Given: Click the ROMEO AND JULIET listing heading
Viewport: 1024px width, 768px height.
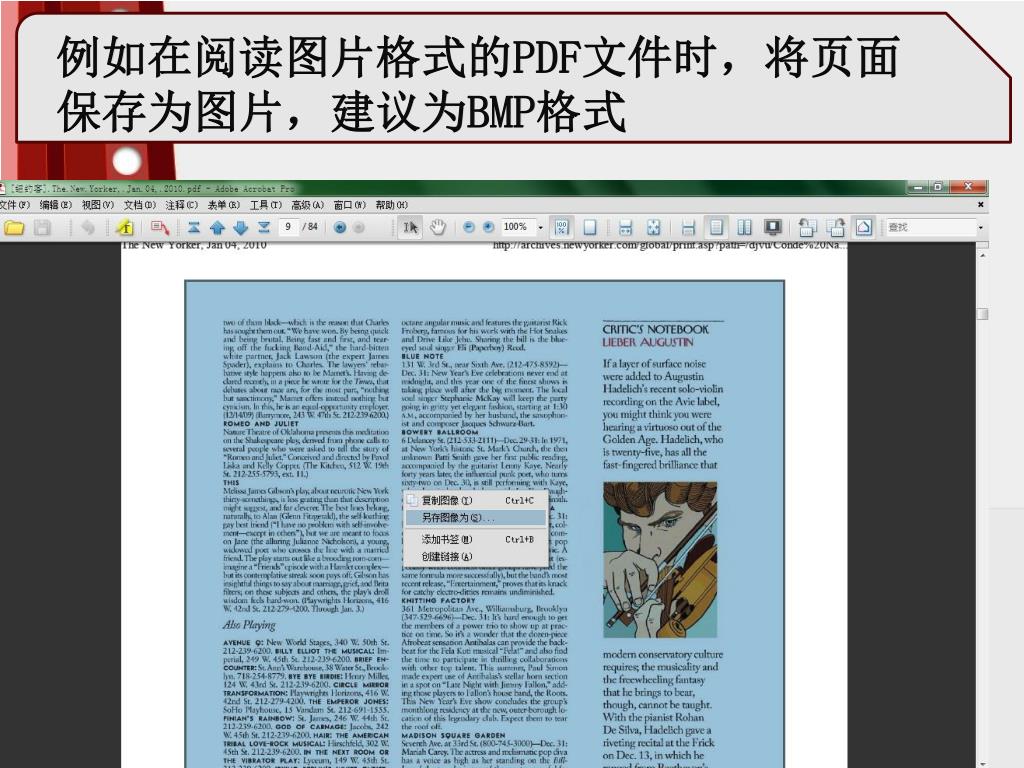Looking at the screenshot, I should [261, 424].
